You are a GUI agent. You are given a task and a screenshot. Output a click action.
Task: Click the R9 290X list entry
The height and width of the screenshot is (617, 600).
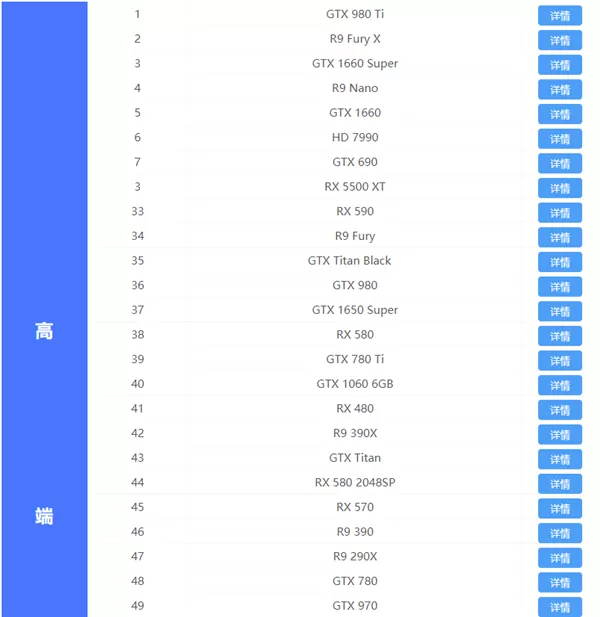tap(355, 556)
